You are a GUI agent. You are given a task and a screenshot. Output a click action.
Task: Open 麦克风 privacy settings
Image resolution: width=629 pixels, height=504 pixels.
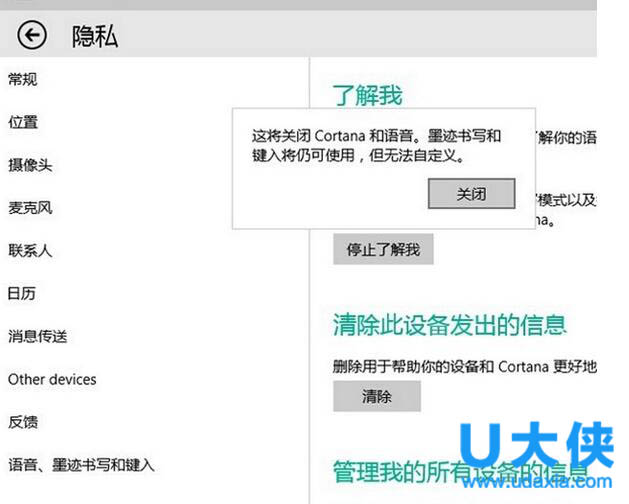pyautogui.click(x=30, y=208)
